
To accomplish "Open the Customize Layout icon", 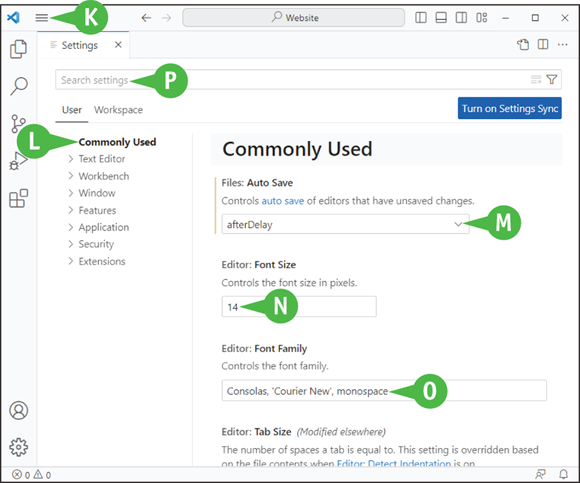I will pos(482,17).
